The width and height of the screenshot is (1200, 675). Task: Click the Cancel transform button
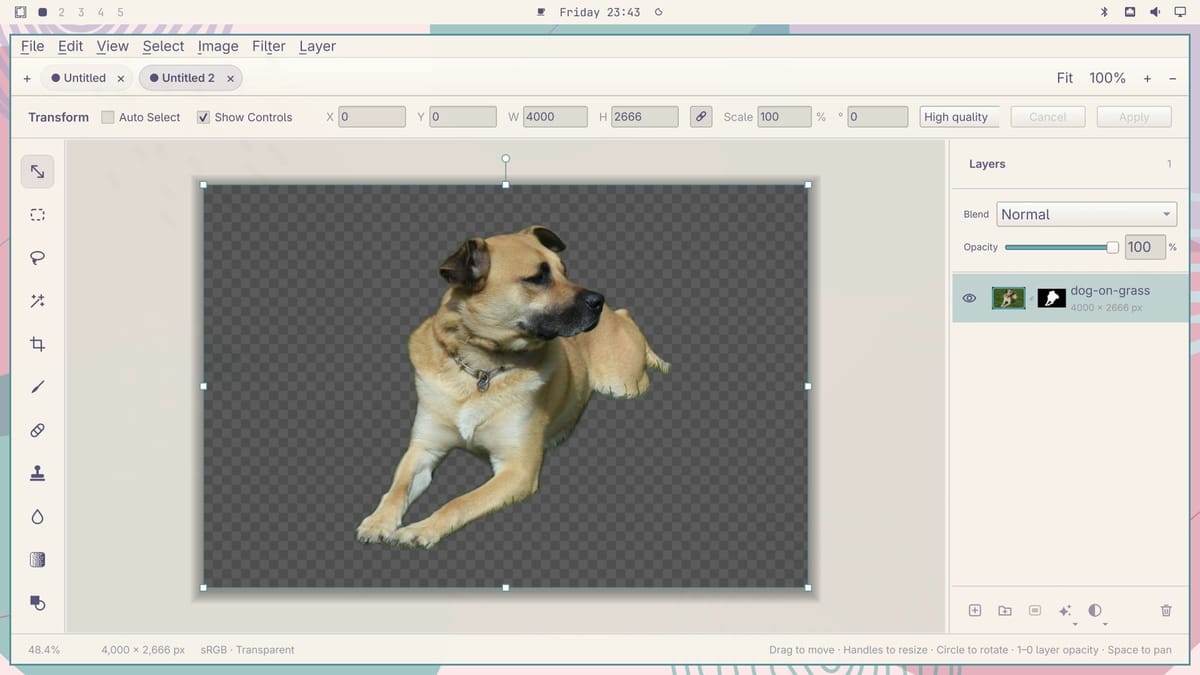[1048, 117]
